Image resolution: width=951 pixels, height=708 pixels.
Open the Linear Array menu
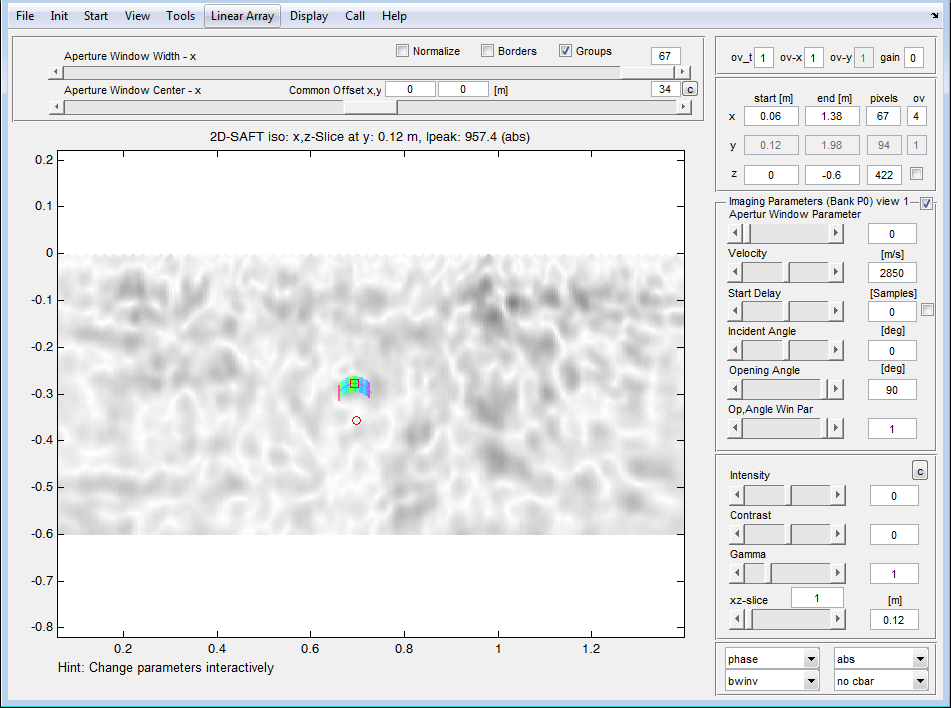tap(243, 16)
